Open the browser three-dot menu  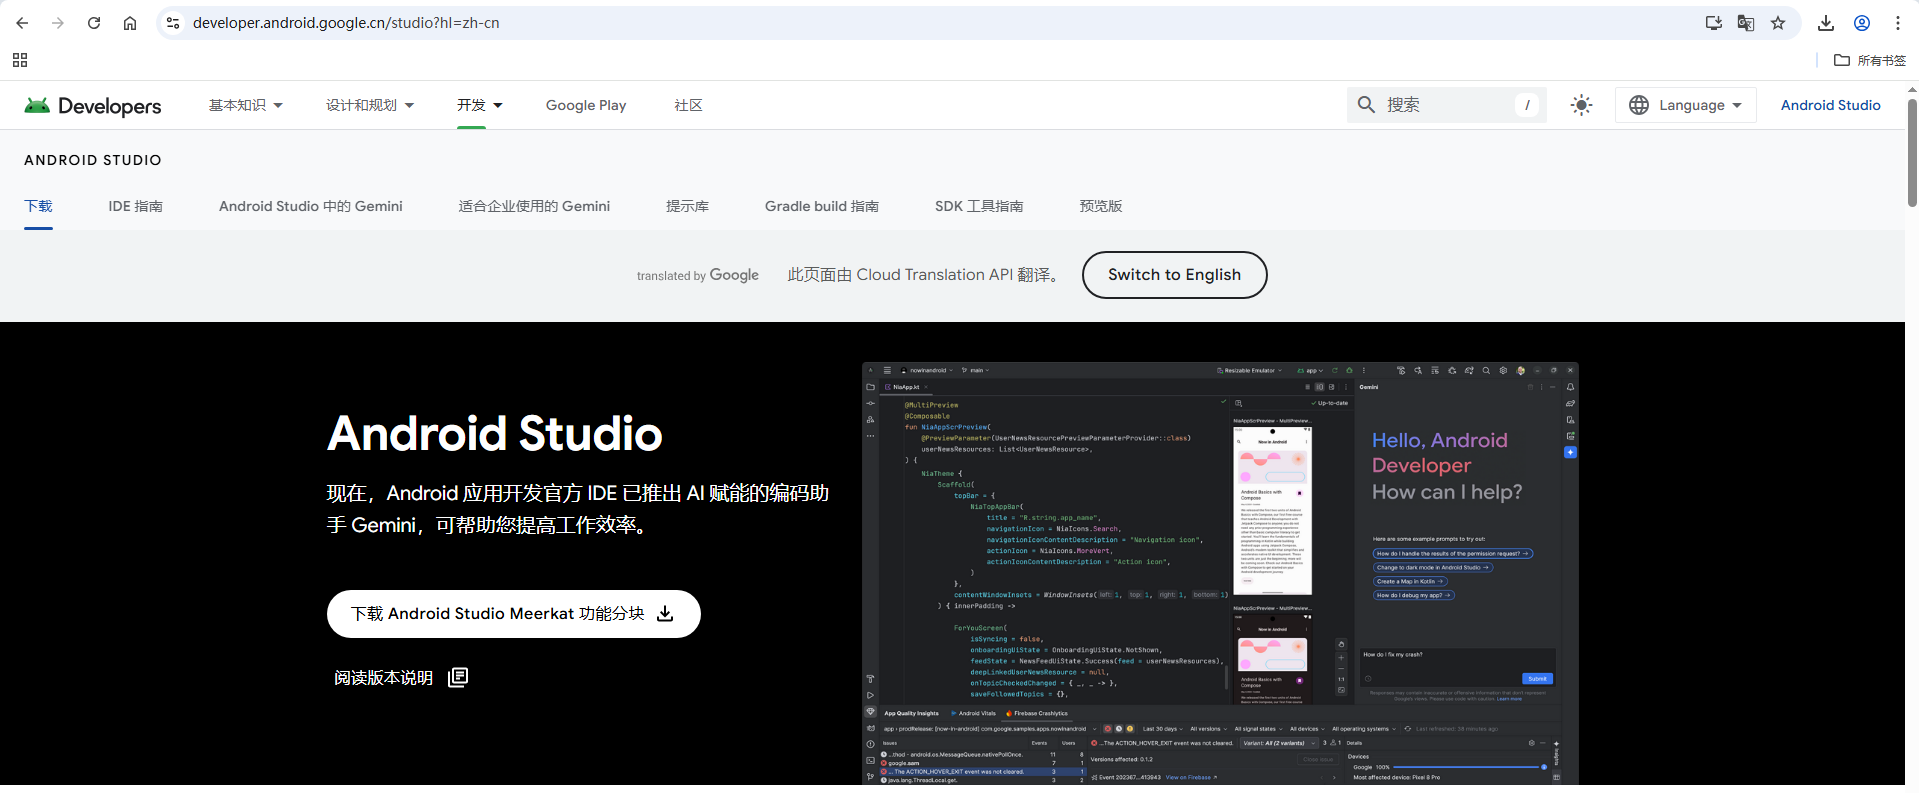pos(1898,23)
